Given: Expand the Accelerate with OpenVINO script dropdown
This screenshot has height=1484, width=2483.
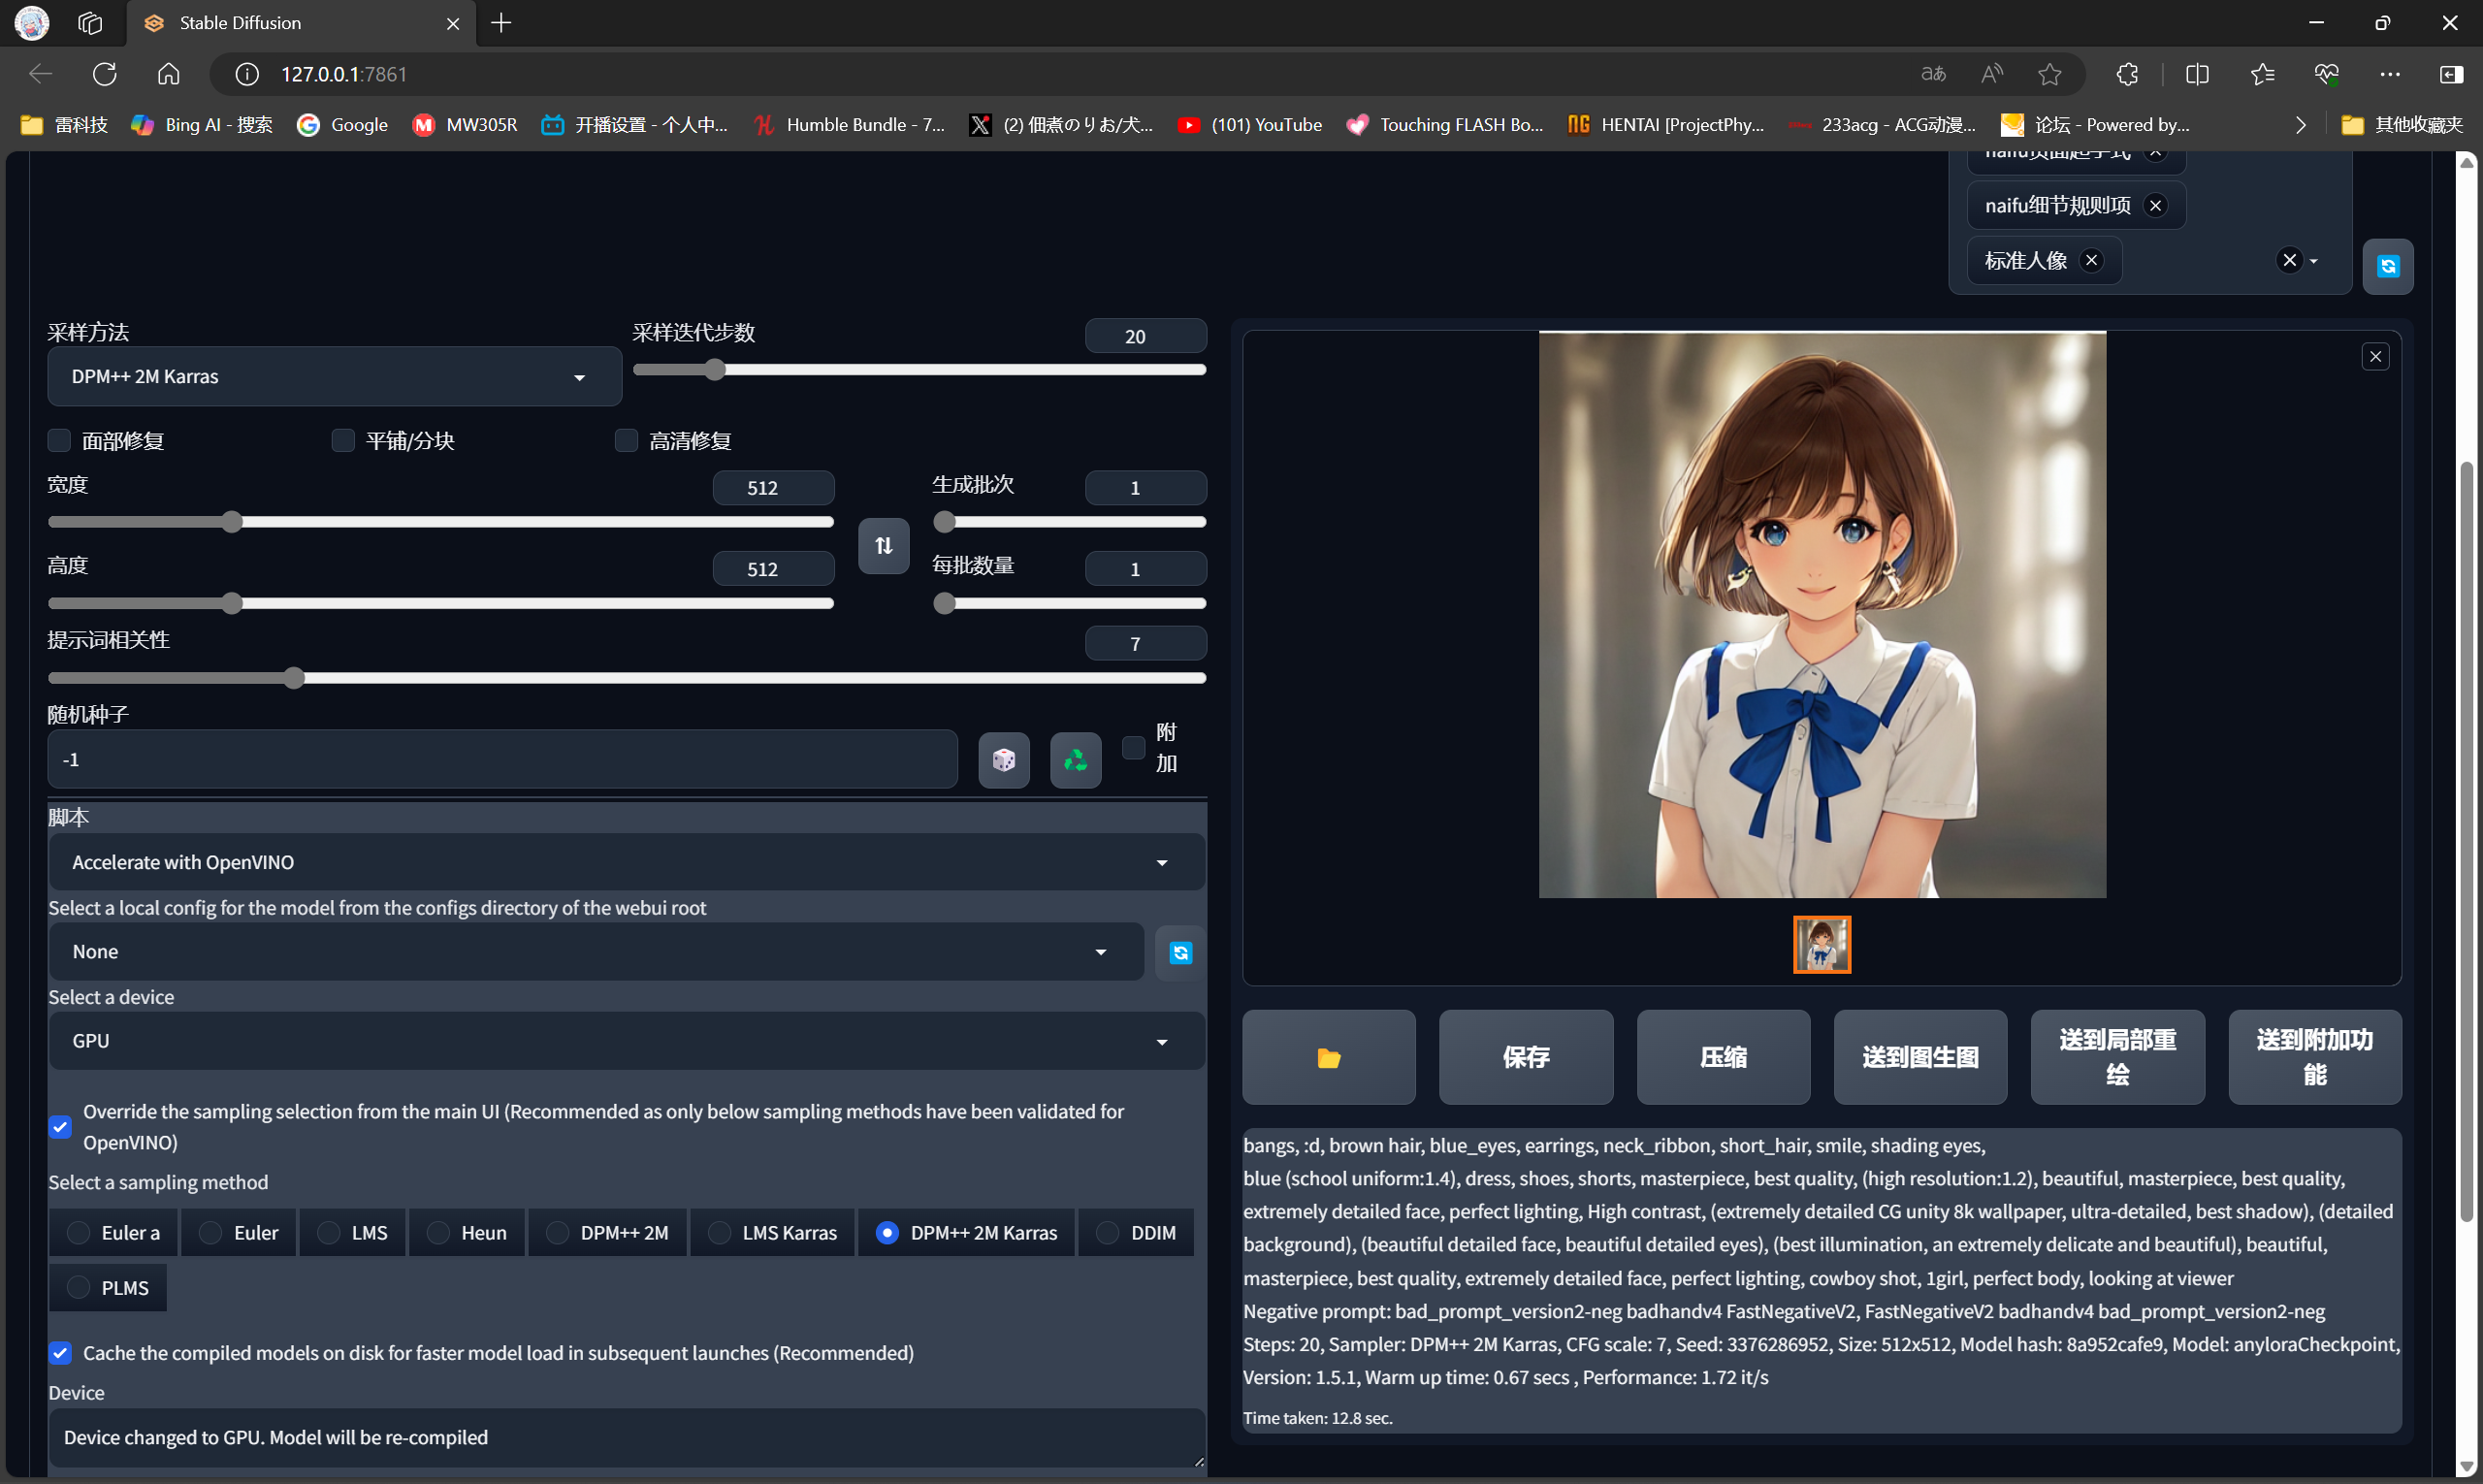Looking at the screenshot, I should (626, 862).
